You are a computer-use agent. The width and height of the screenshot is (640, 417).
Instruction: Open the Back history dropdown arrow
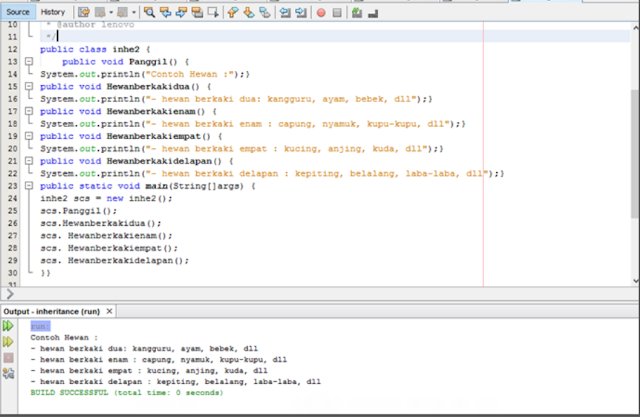coord(111,13)
